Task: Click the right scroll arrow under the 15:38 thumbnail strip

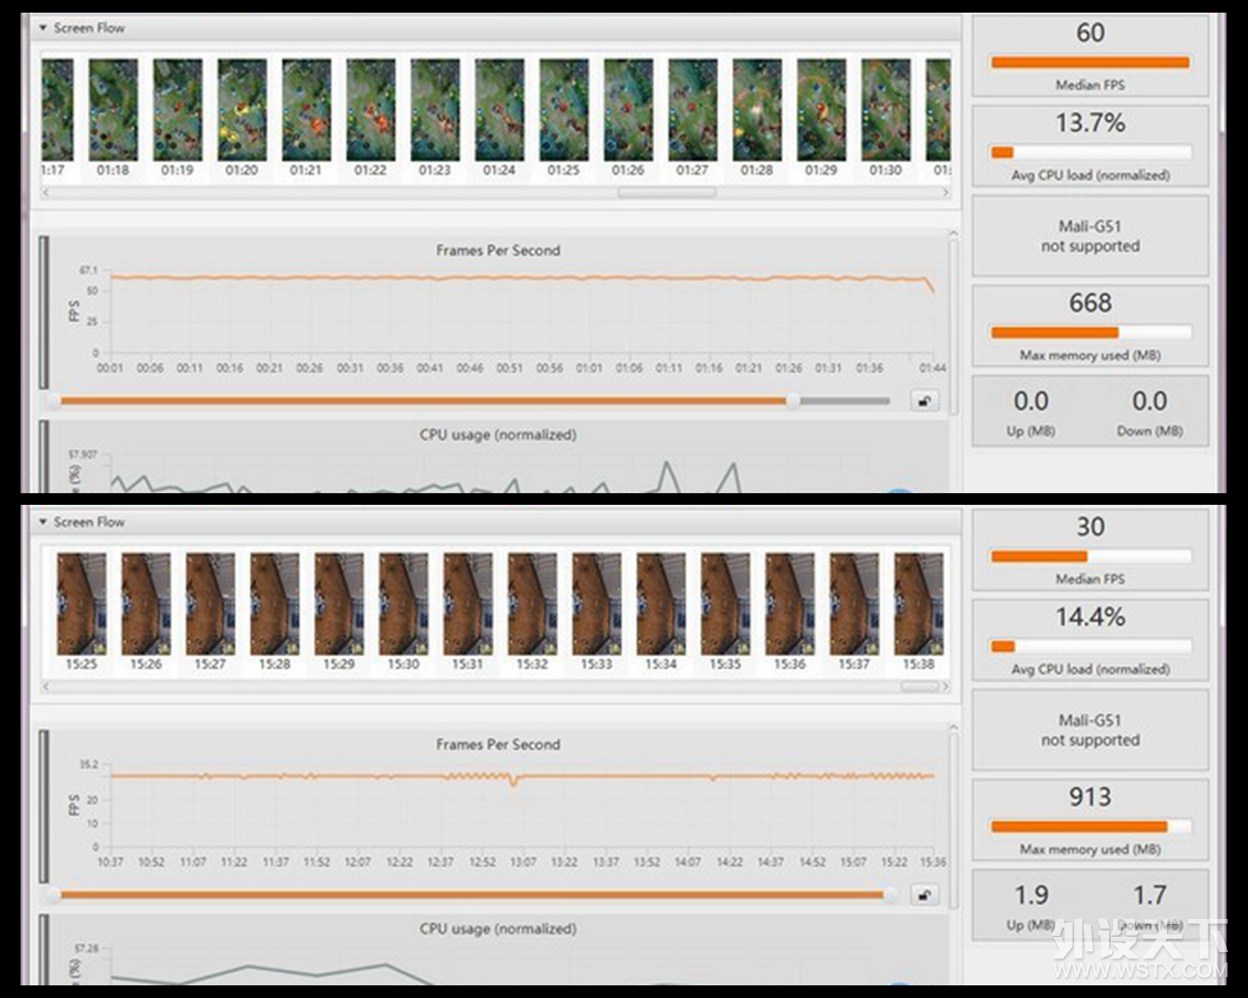Action: 945,687
